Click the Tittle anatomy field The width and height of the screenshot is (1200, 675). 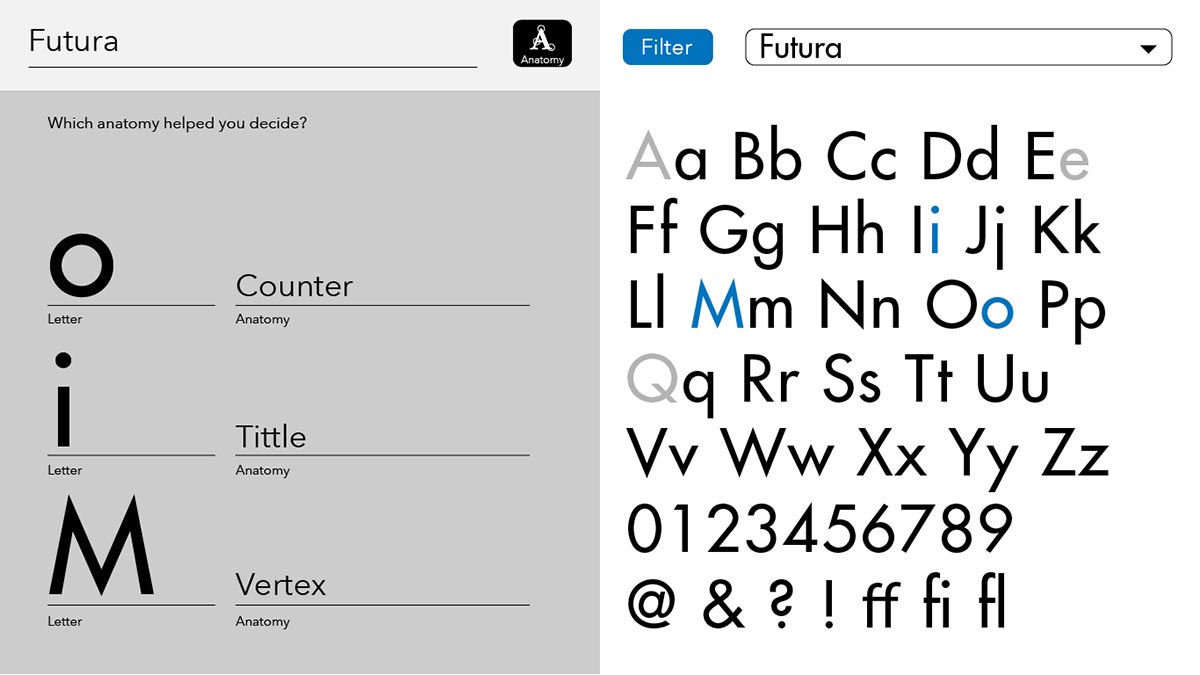(x=382, y=437)
